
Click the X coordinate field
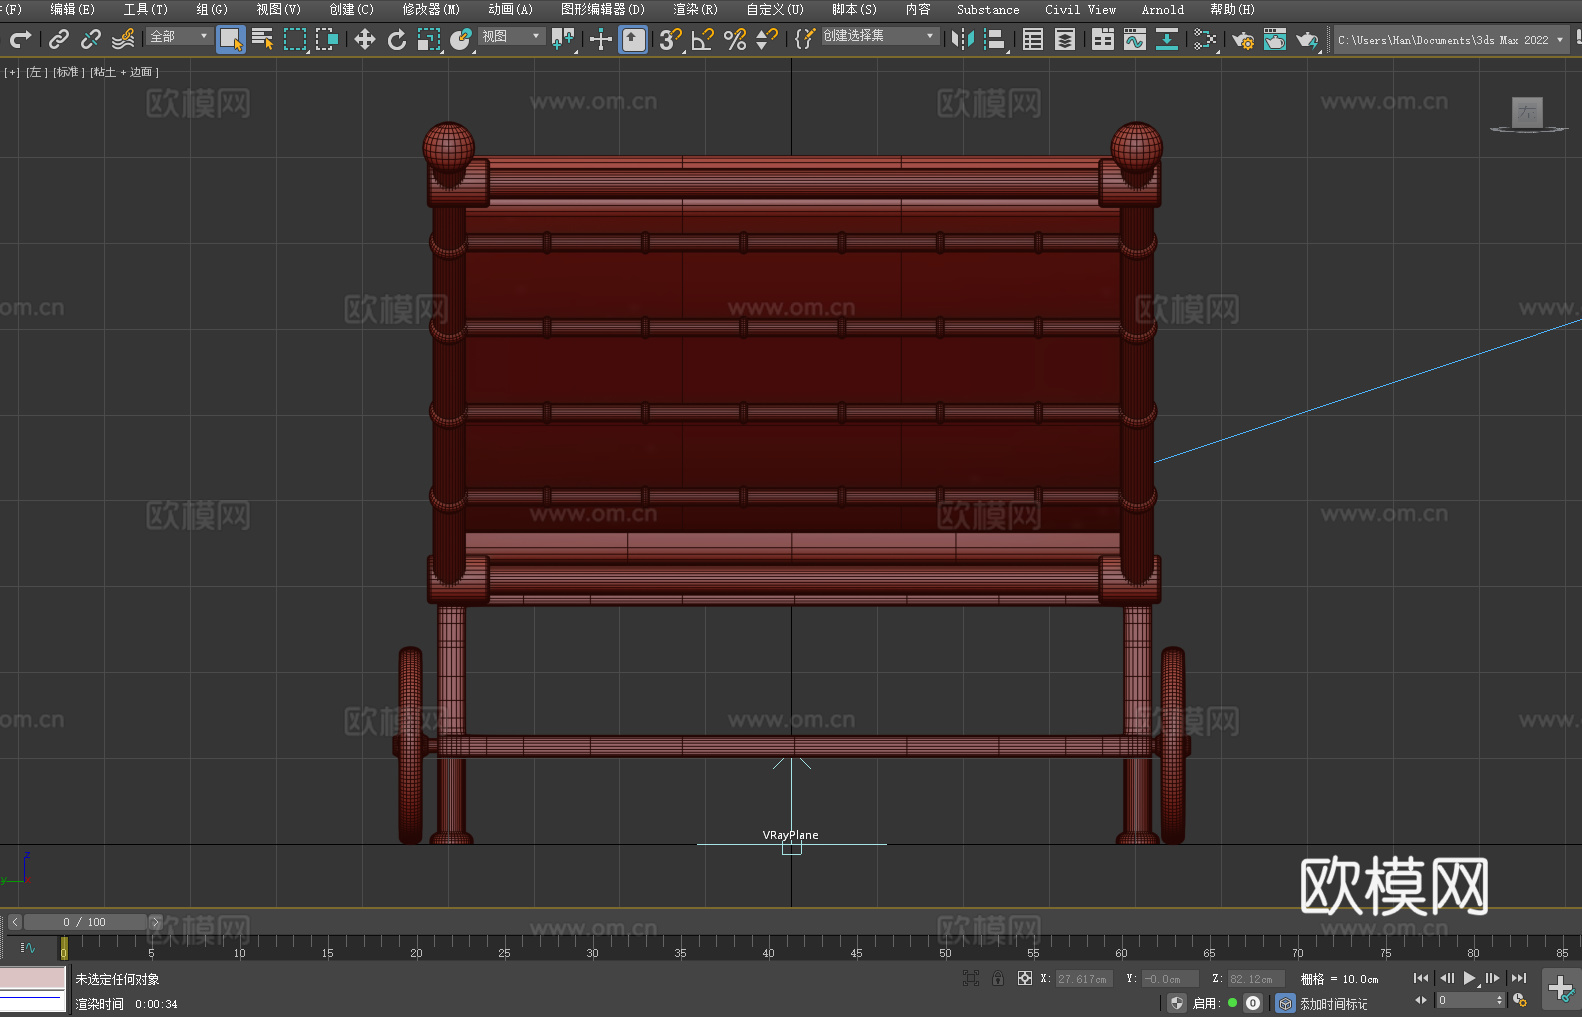tap(1084, 979)
